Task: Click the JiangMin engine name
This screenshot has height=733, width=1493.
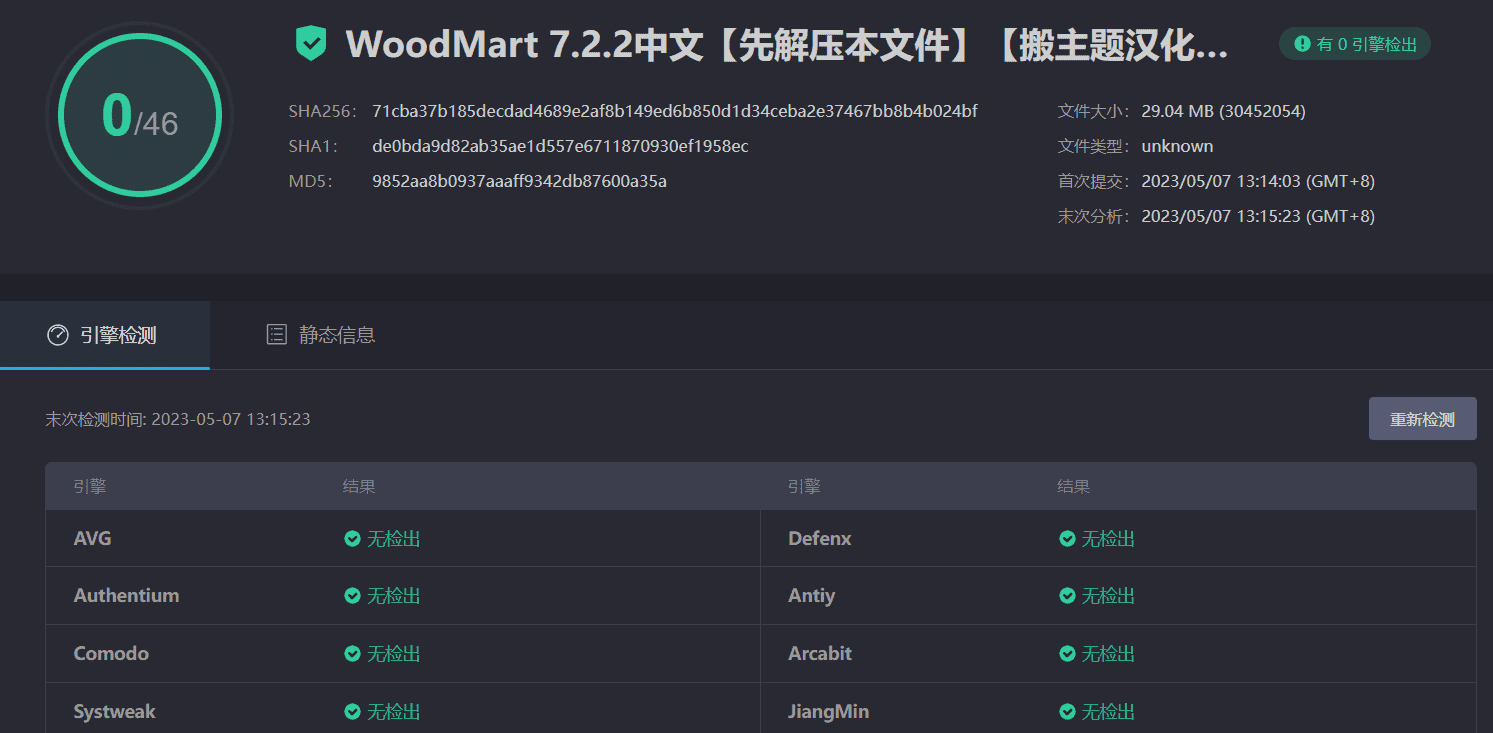Action: [829, 712]
